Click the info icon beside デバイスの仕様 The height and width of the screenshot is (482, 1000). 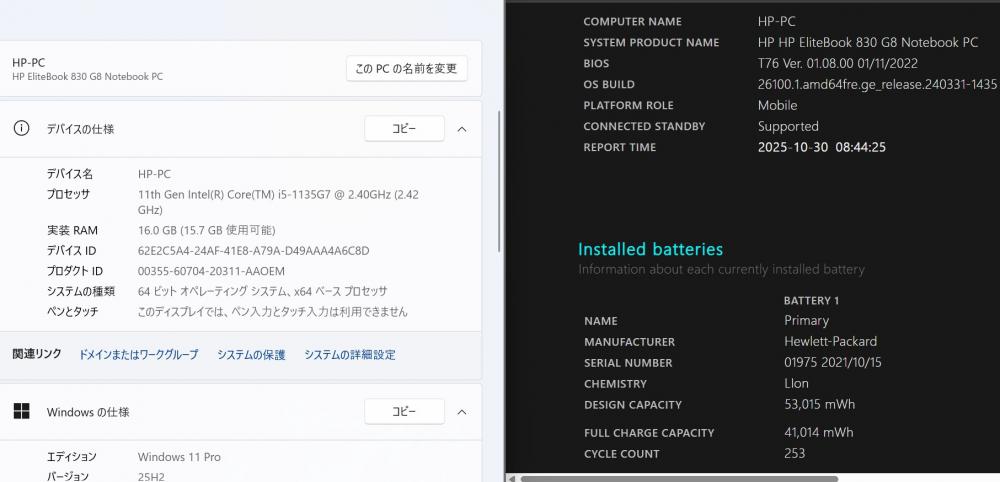pos(21,129)
